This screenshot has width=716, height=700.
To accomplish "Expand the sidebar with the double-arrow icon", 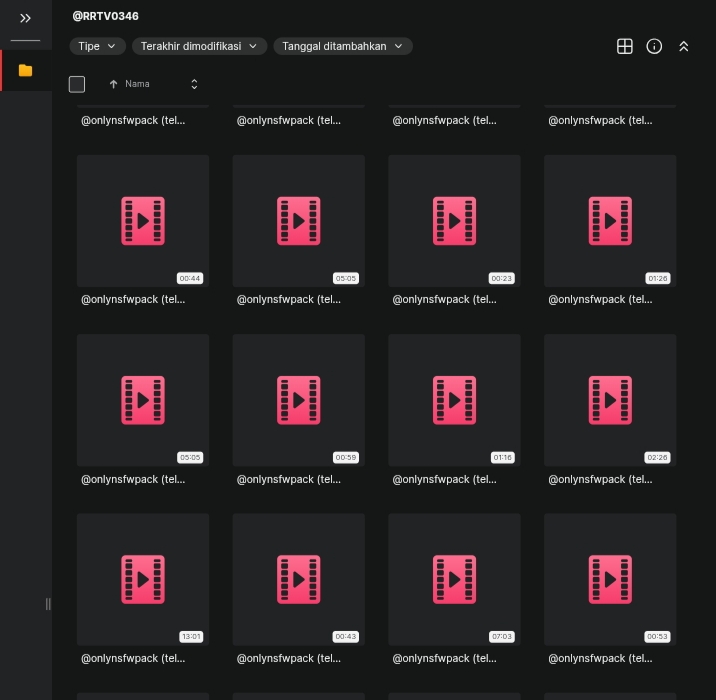I will pyautogui.click(x=25, y=18).
